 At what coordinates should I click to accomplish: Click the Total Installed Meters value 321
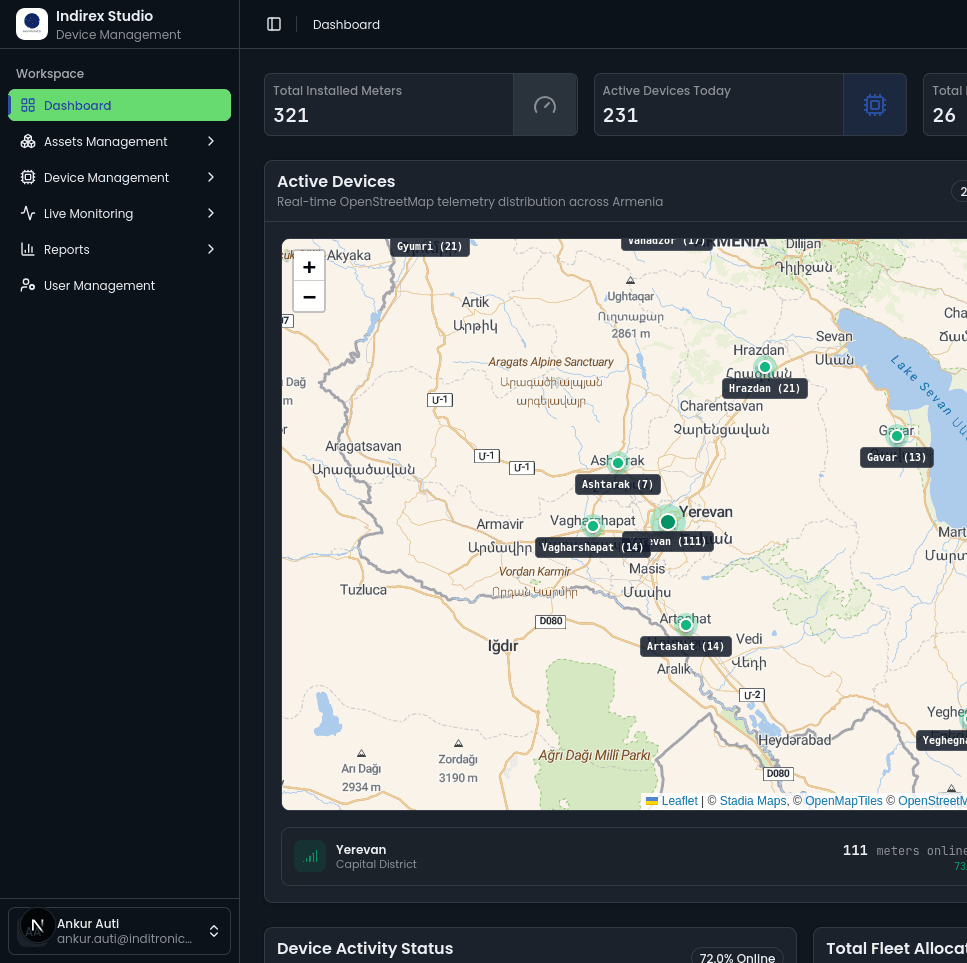click(x=290, y=115)
